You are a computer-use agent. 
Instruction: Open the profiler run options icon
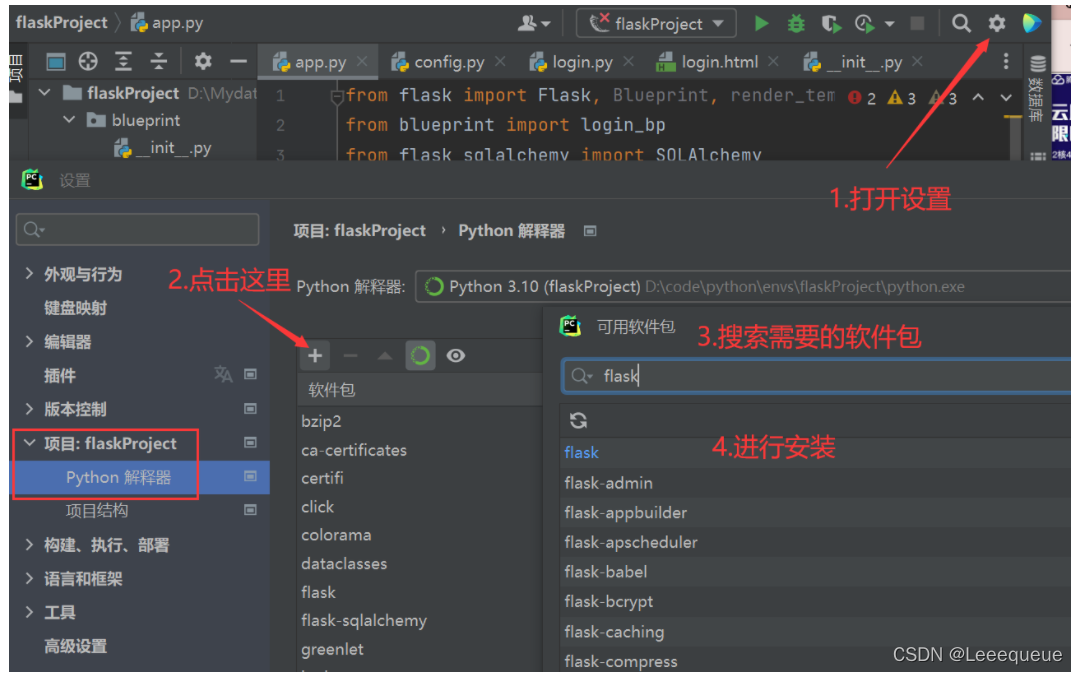click(866, 24)
